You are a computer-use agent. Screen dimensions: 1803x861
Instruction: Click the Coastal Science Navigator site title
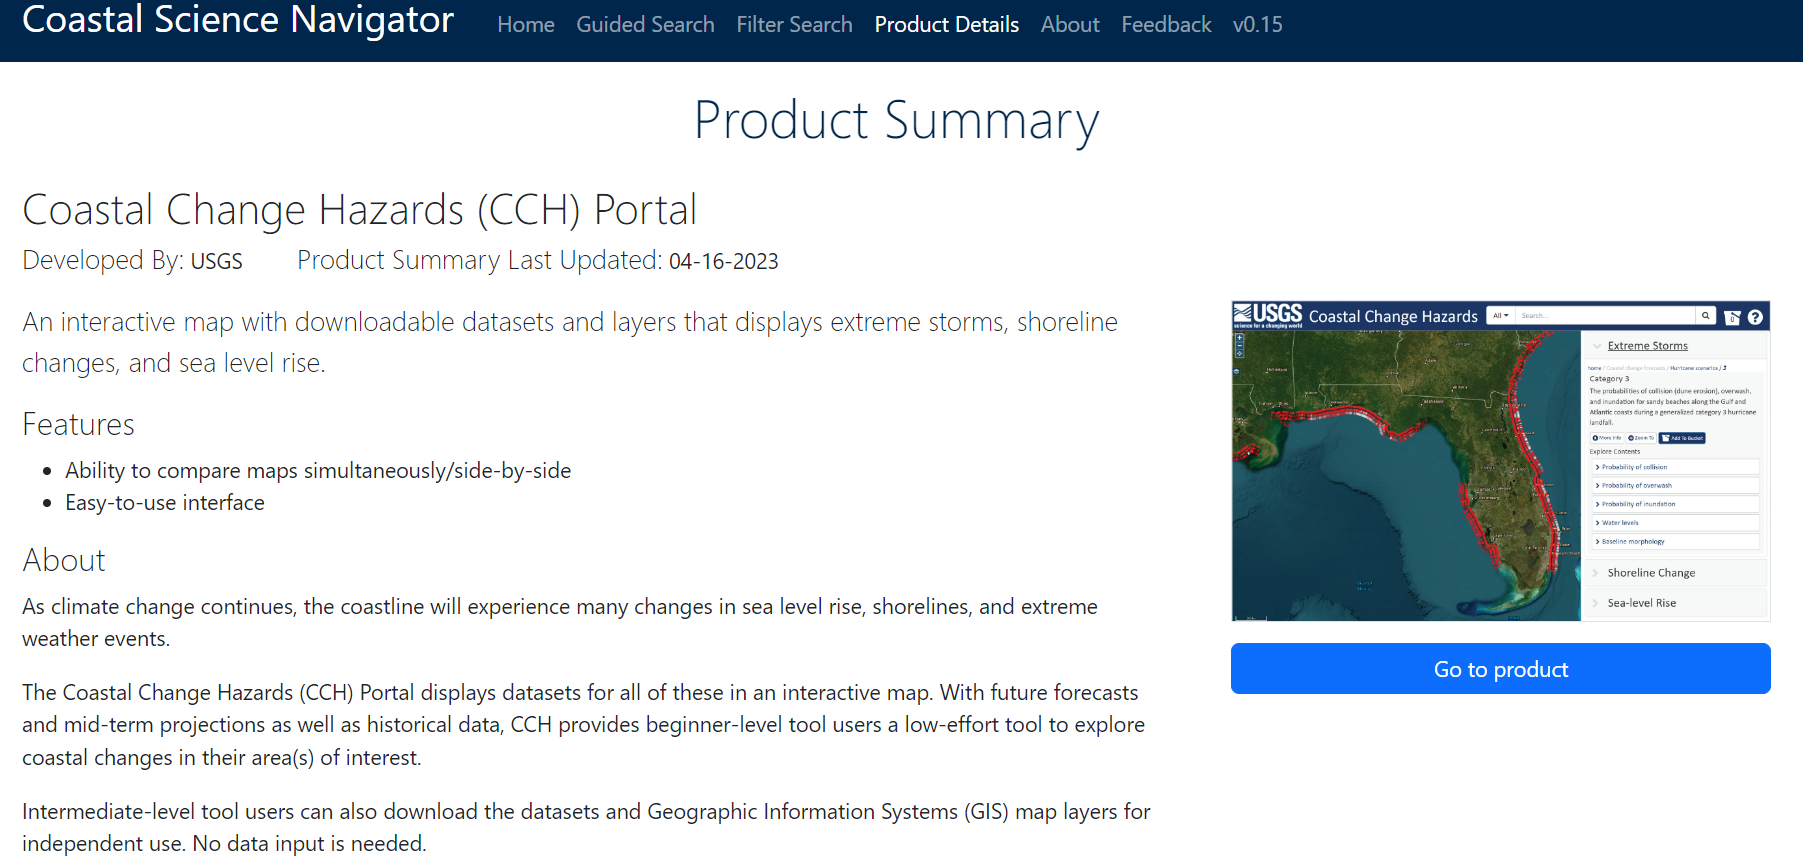pos(238,22)
